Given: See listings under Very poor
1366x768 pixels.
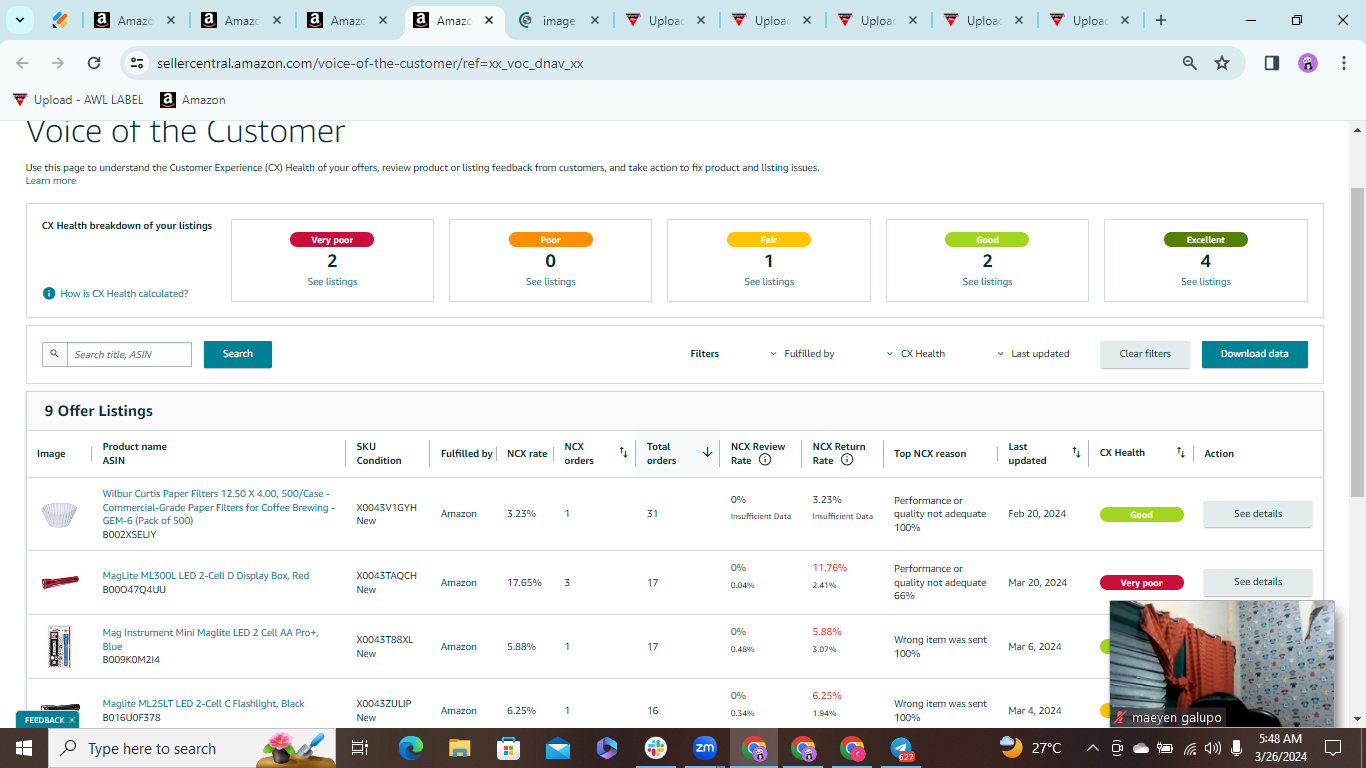Looking at the screenshot, I should [332, 282].
